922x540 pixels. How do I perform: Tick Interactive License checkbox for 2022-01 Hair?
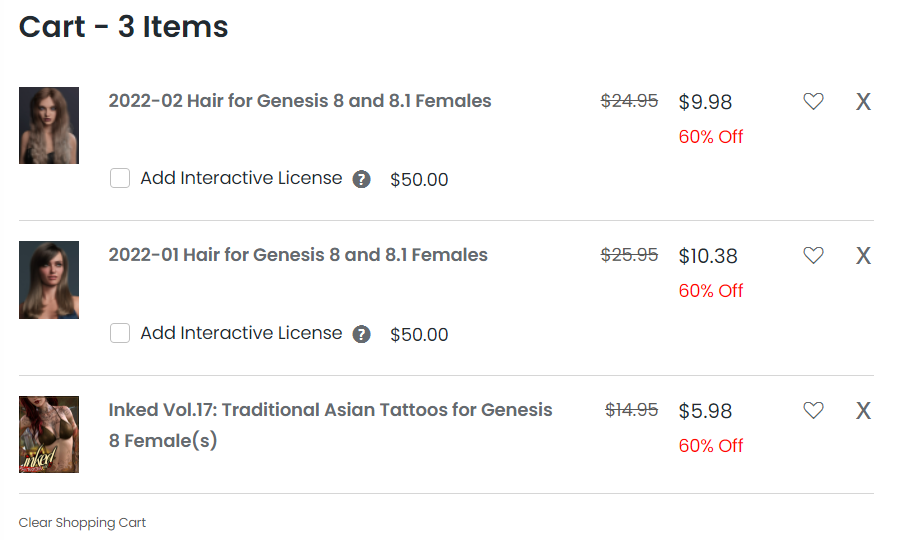120,333
